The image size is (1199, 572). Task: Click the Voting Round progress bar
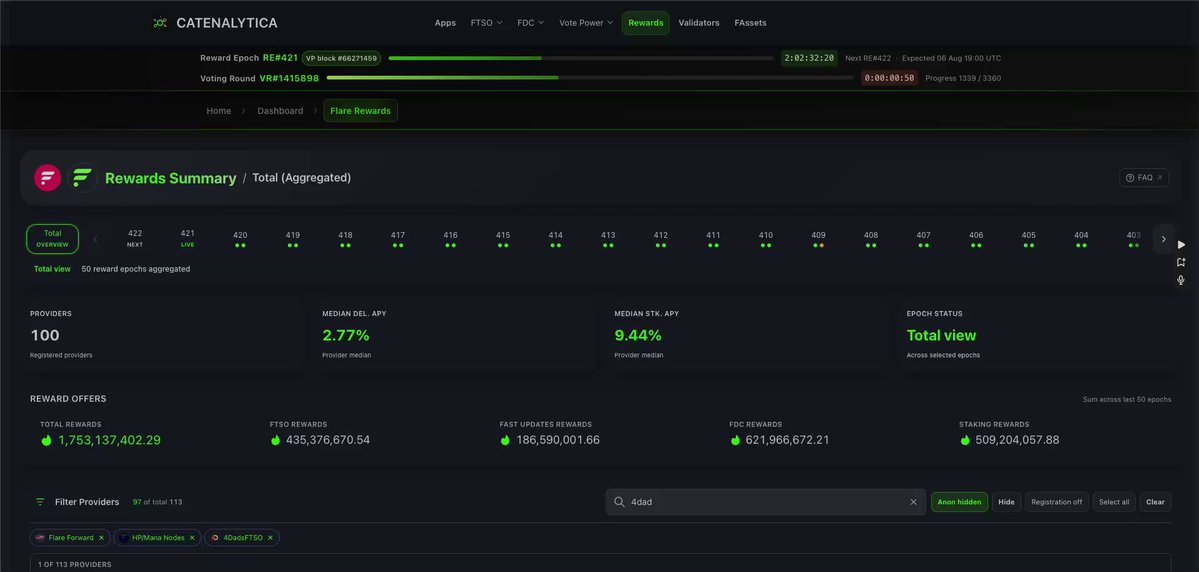pos(590,78)
